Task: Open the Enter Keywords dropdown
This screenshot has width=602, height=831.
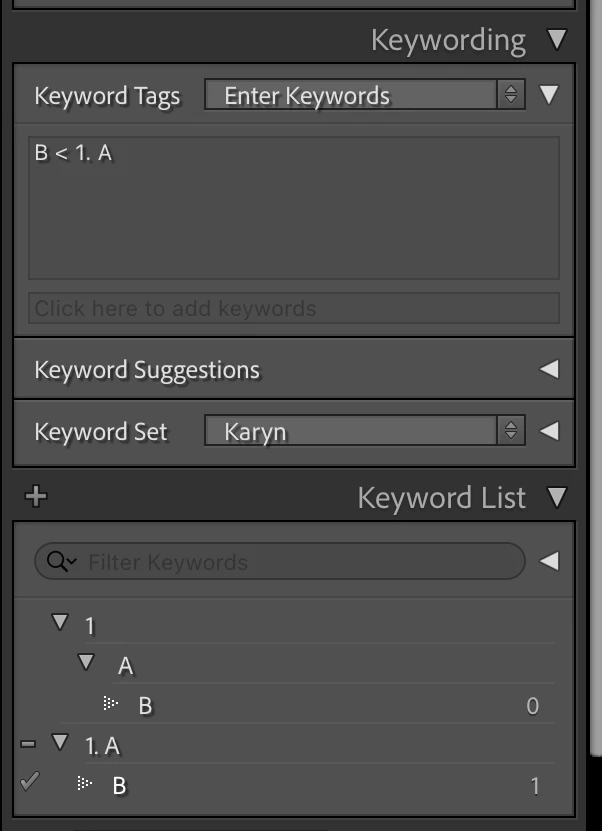Action: [x=365, y=95]
